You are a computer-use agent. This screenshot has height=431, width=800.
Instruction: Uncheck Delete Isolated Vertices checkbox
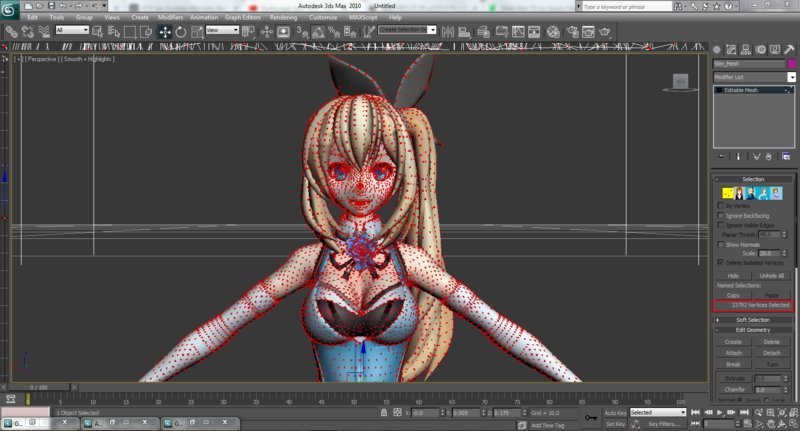click(x=720, y=262)
